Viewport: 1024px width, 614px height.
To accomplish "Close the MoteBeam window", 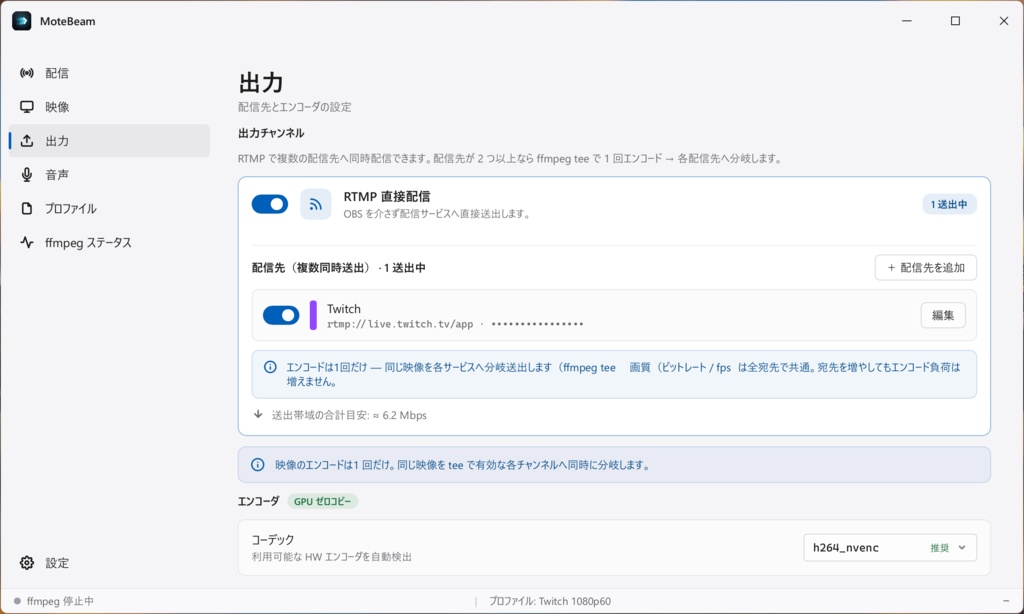I will (x=1004, y=21).
